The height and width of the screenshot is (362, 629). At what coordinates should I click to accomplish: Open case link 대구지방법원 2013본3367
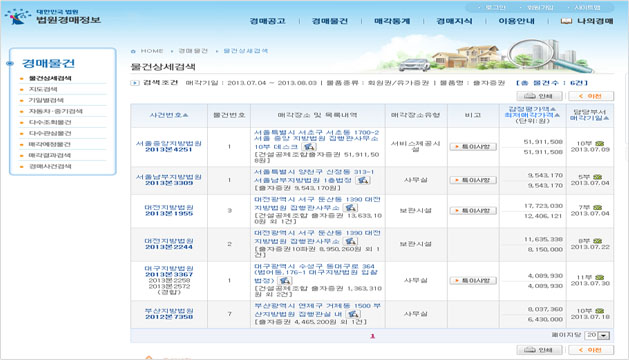169,271
